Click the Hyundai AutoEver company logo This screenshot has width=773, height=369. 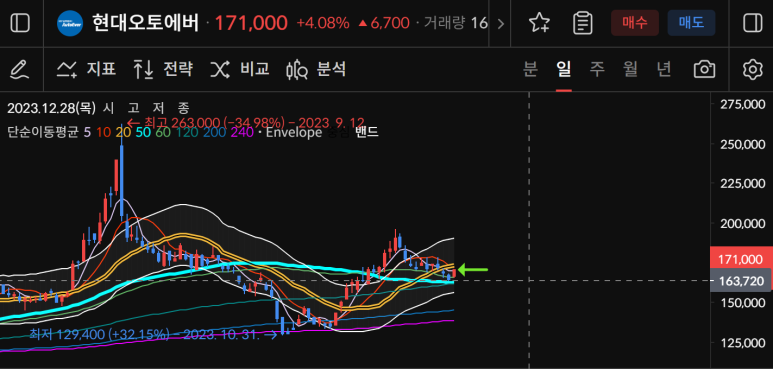point(70,23)
